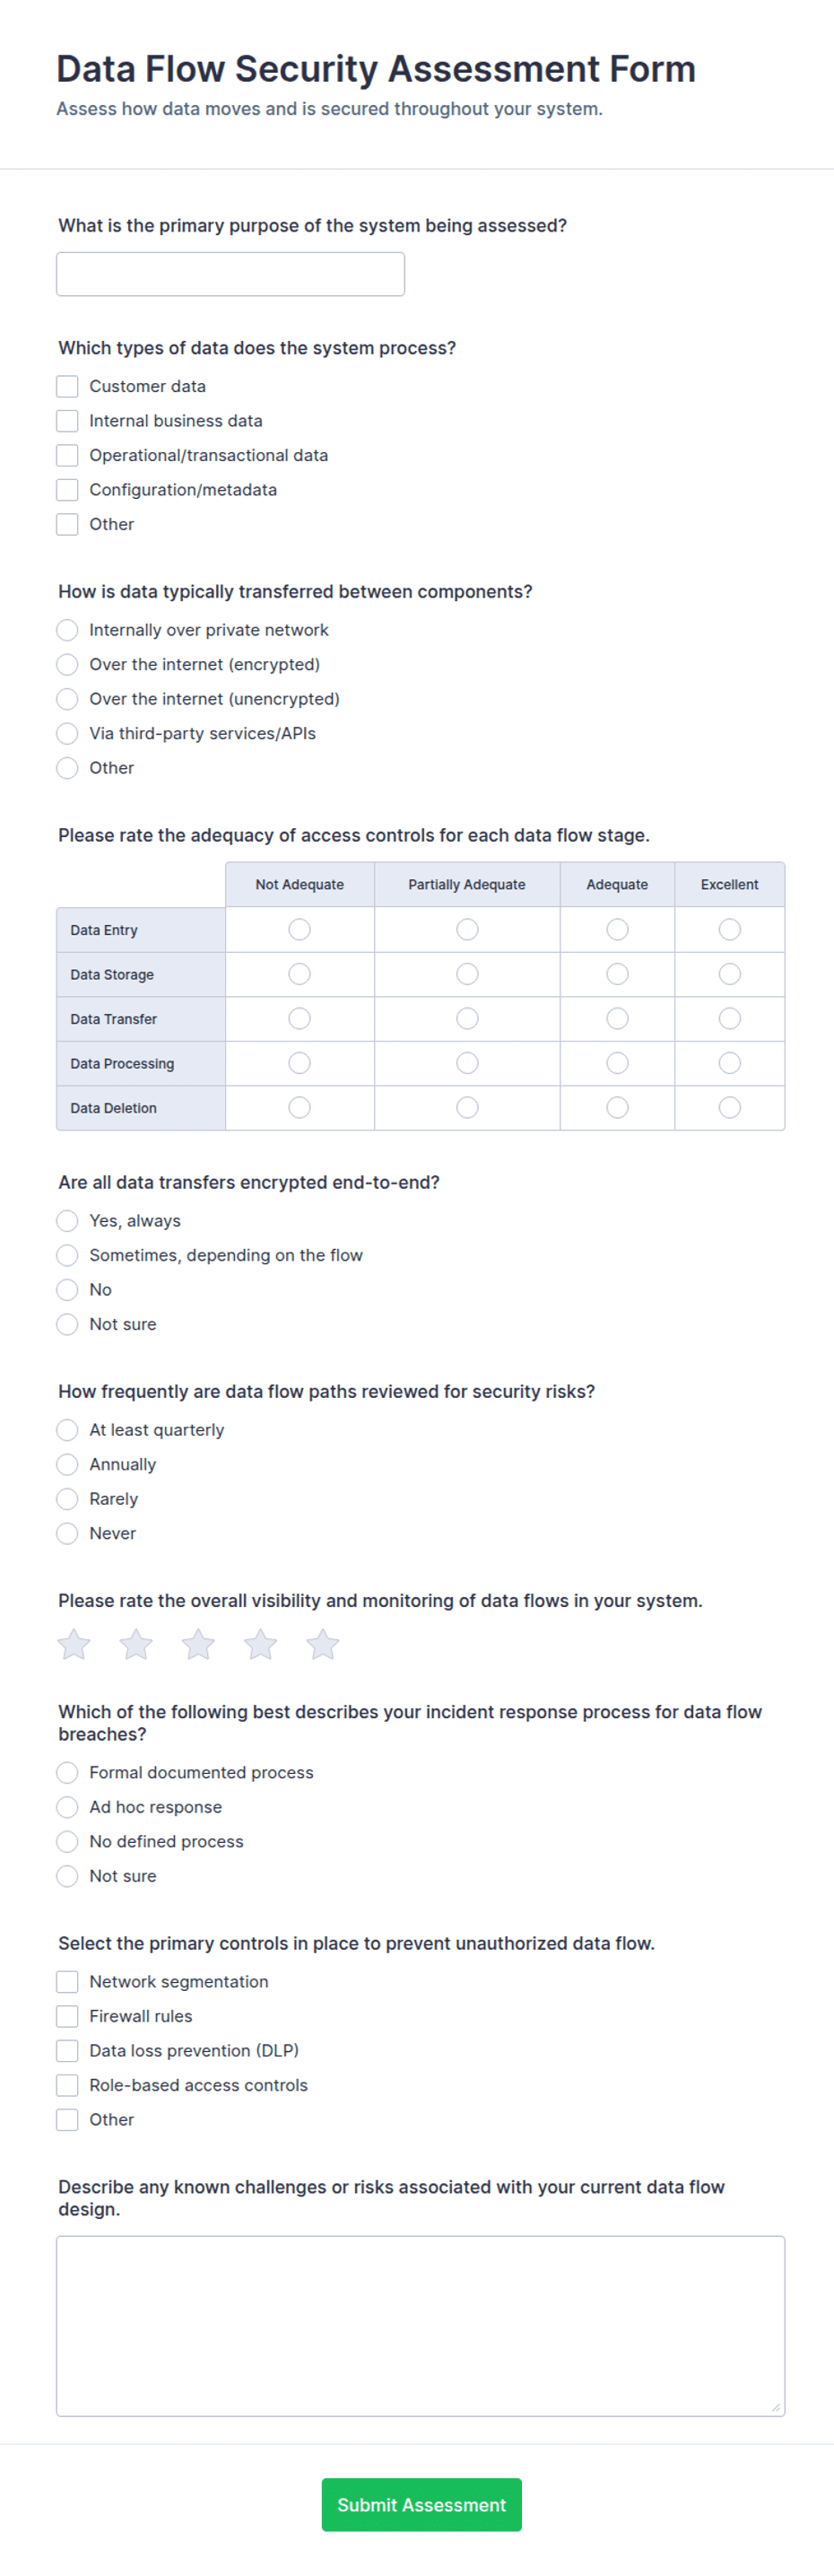Select Over the internet (encrypted) option
This screenshot has width=834, height=2576.
67,665
